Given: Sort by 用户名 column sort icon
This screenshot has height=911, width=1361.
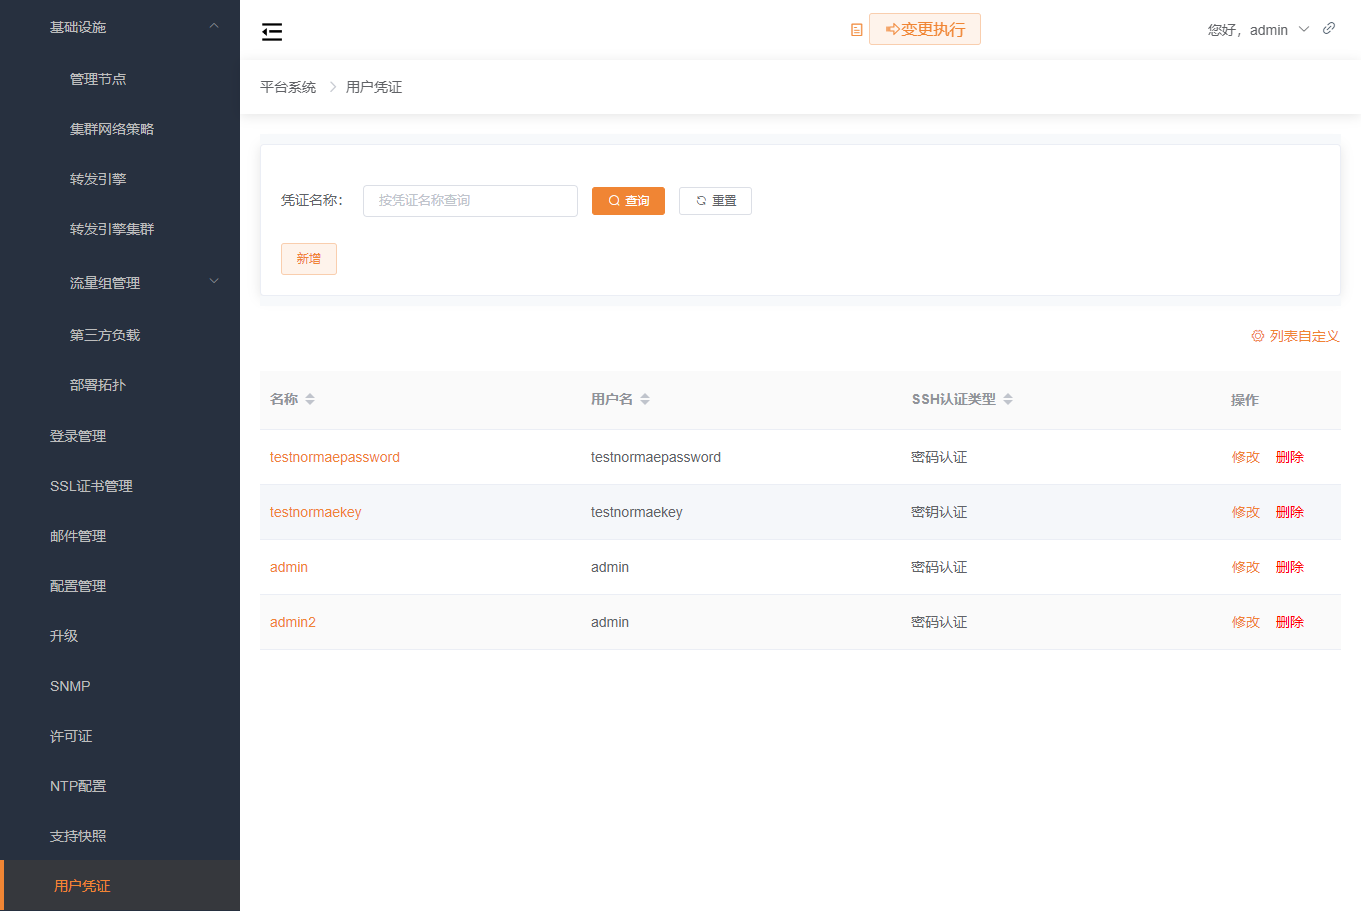Looking at the screenshot, I should (645, 399).
